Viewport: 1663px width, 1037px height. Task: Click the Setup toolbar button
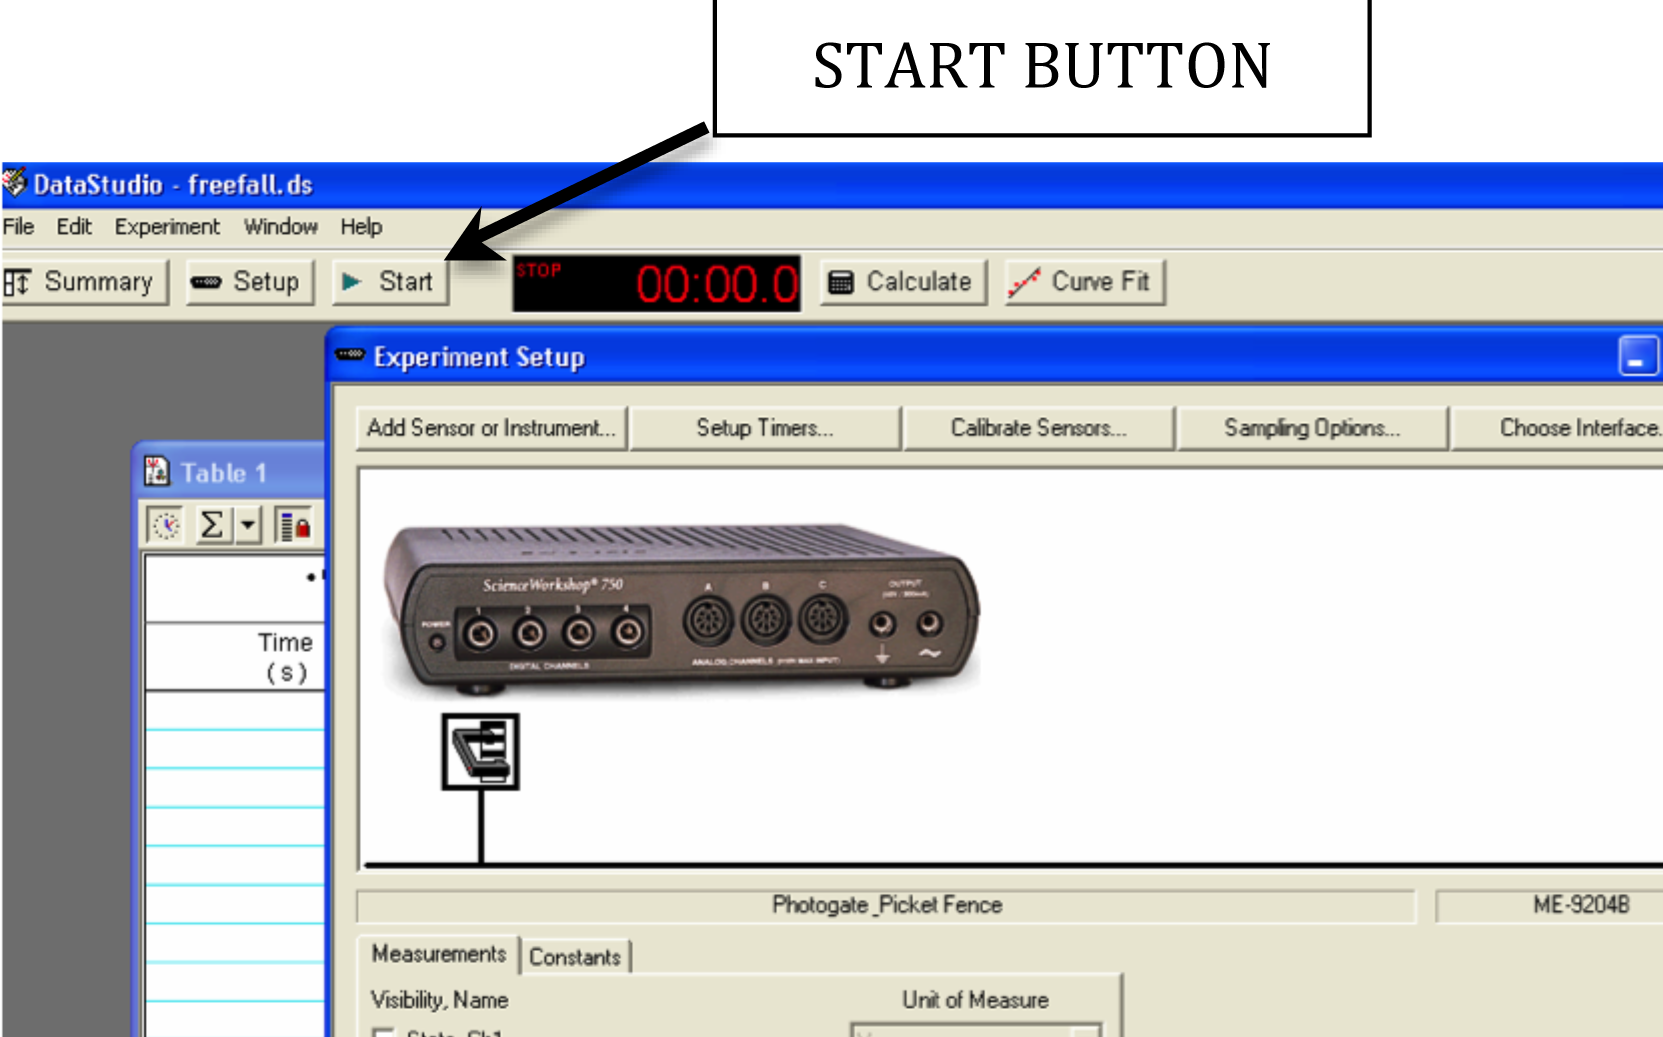pyautogui.click(x=250, y=282)
